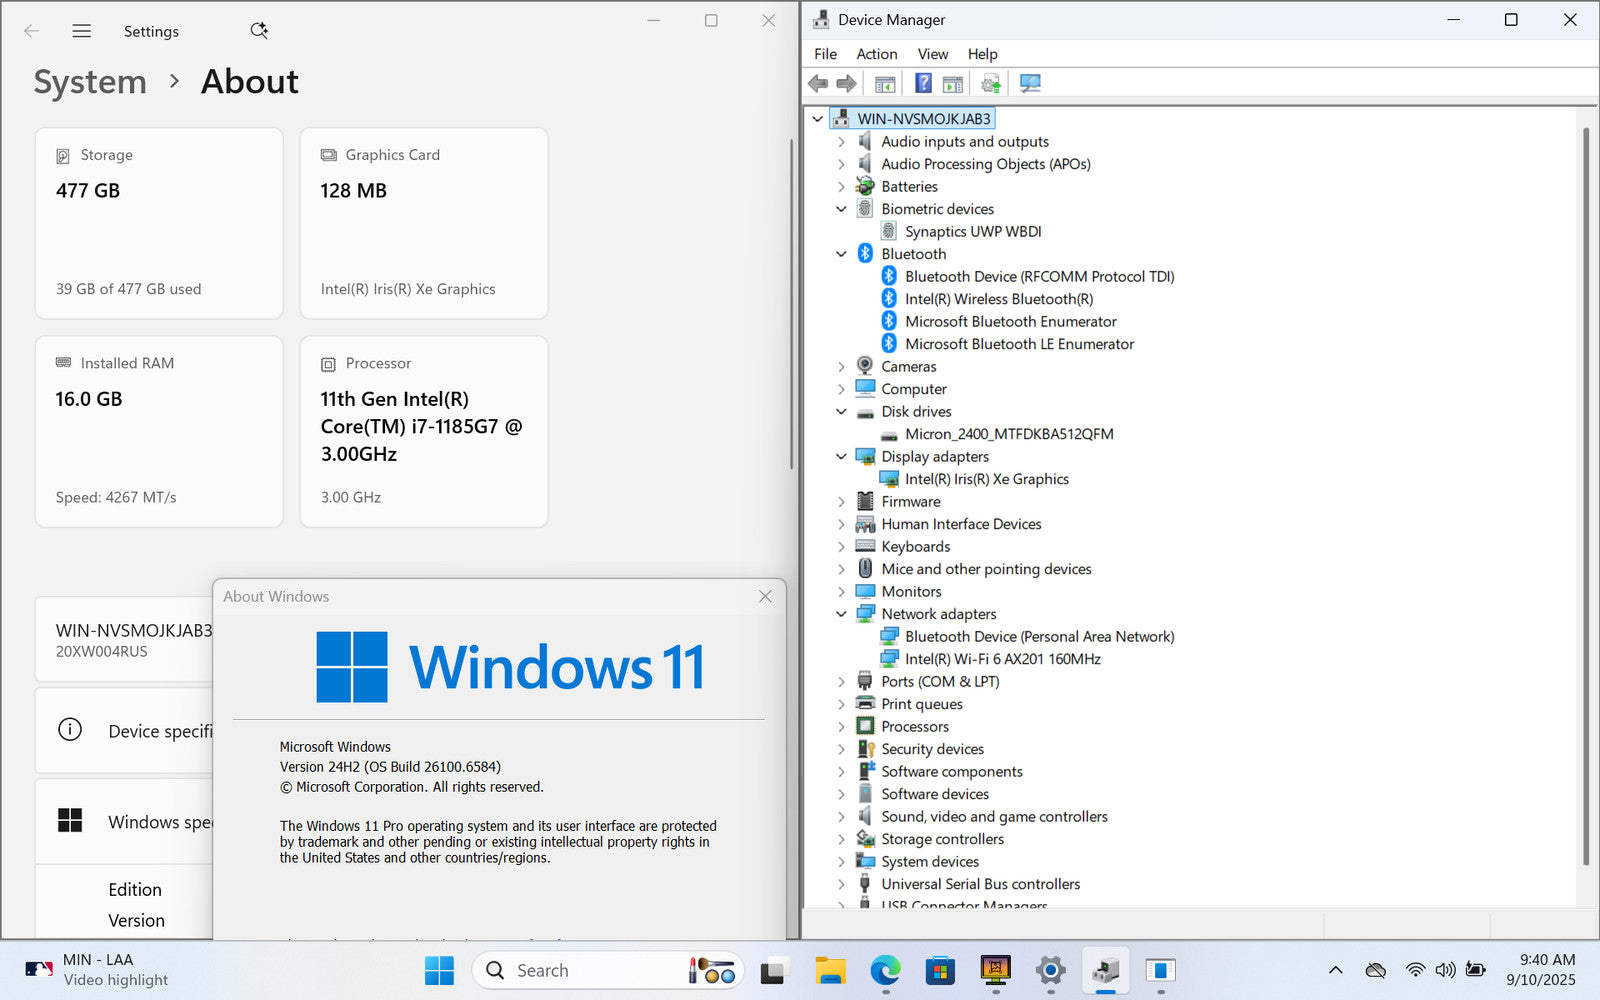The width and height of the screenshot is (1600, 1000).
Task: Click the battery tray icon
Action: (x=1475, y=970)
